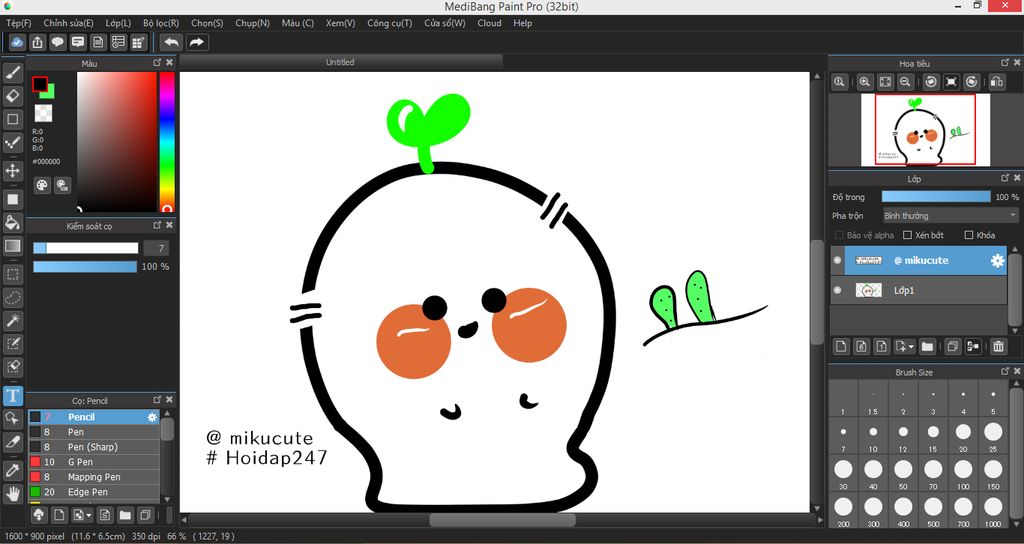
Task: Choose the Eyedropper tool
Action: pos(13,469)
